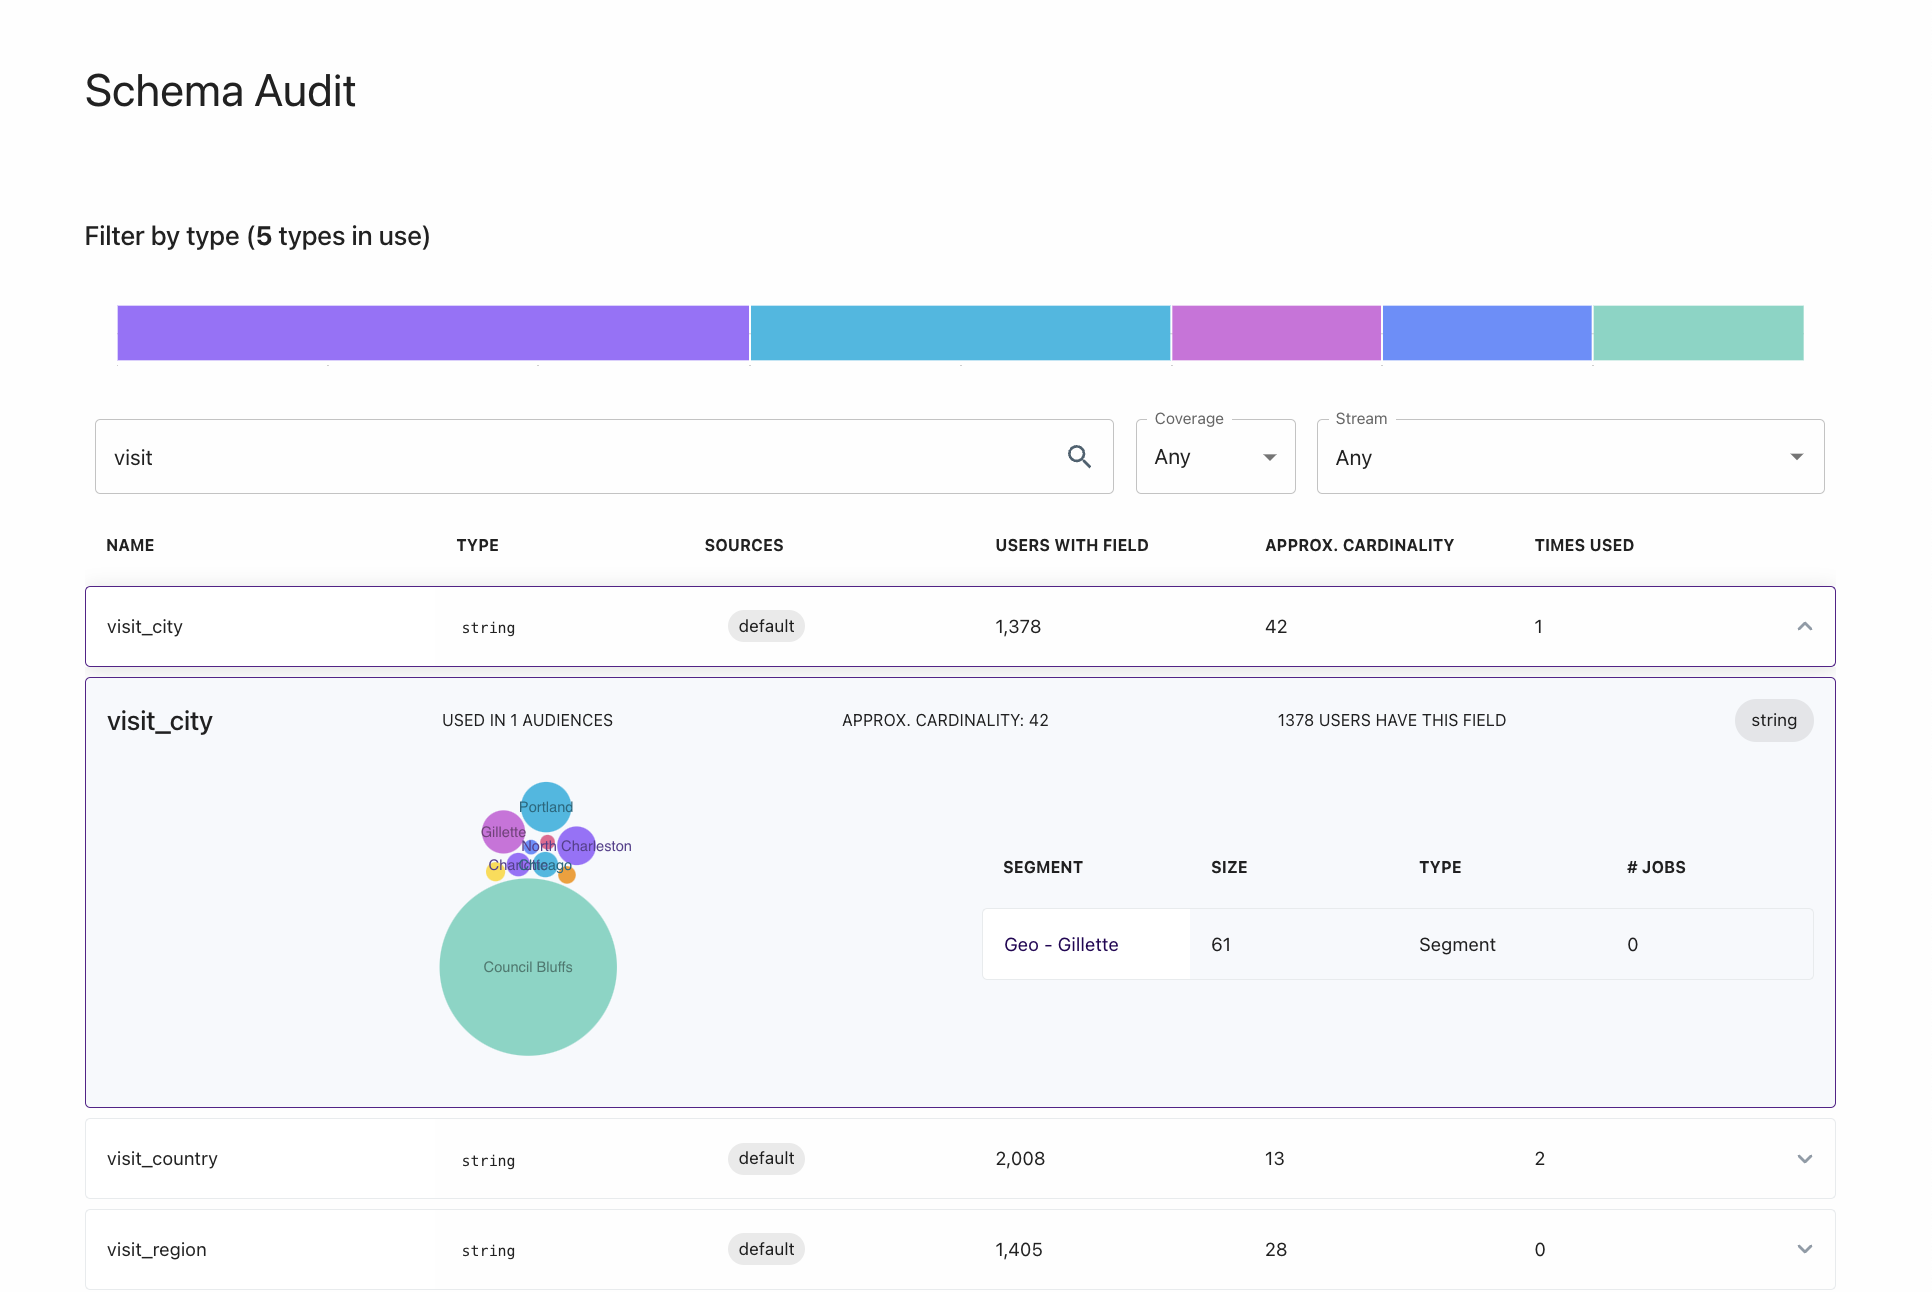Open the Geo - Gillette segment link
1932x1292 pixels.
coord(1061,945)
